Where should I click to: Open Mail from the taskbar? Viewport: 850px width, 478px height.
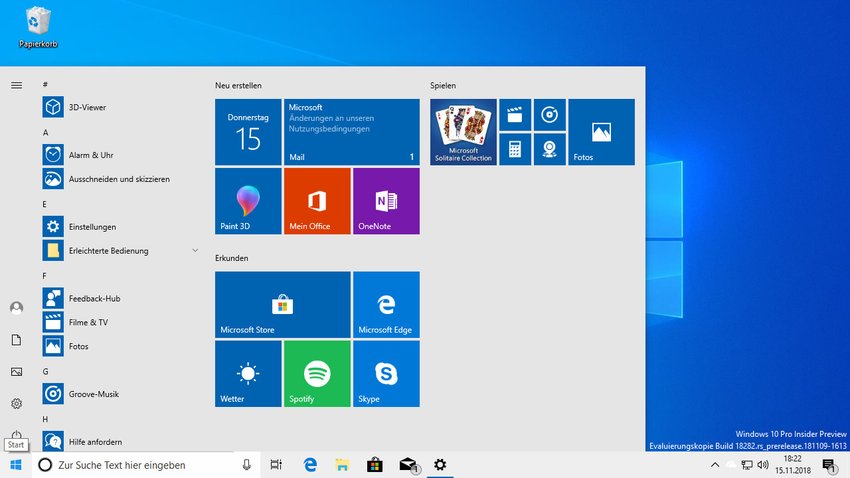408,464
